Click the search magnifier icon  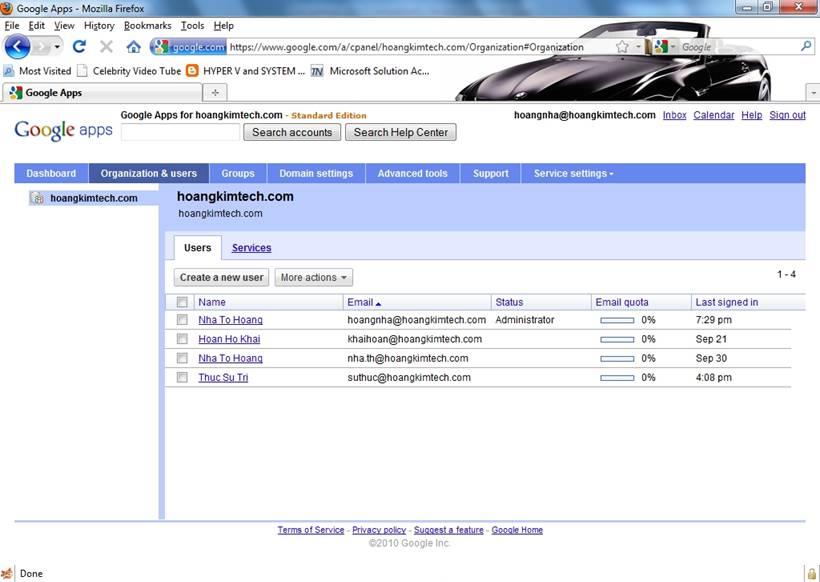pos(806,47)
